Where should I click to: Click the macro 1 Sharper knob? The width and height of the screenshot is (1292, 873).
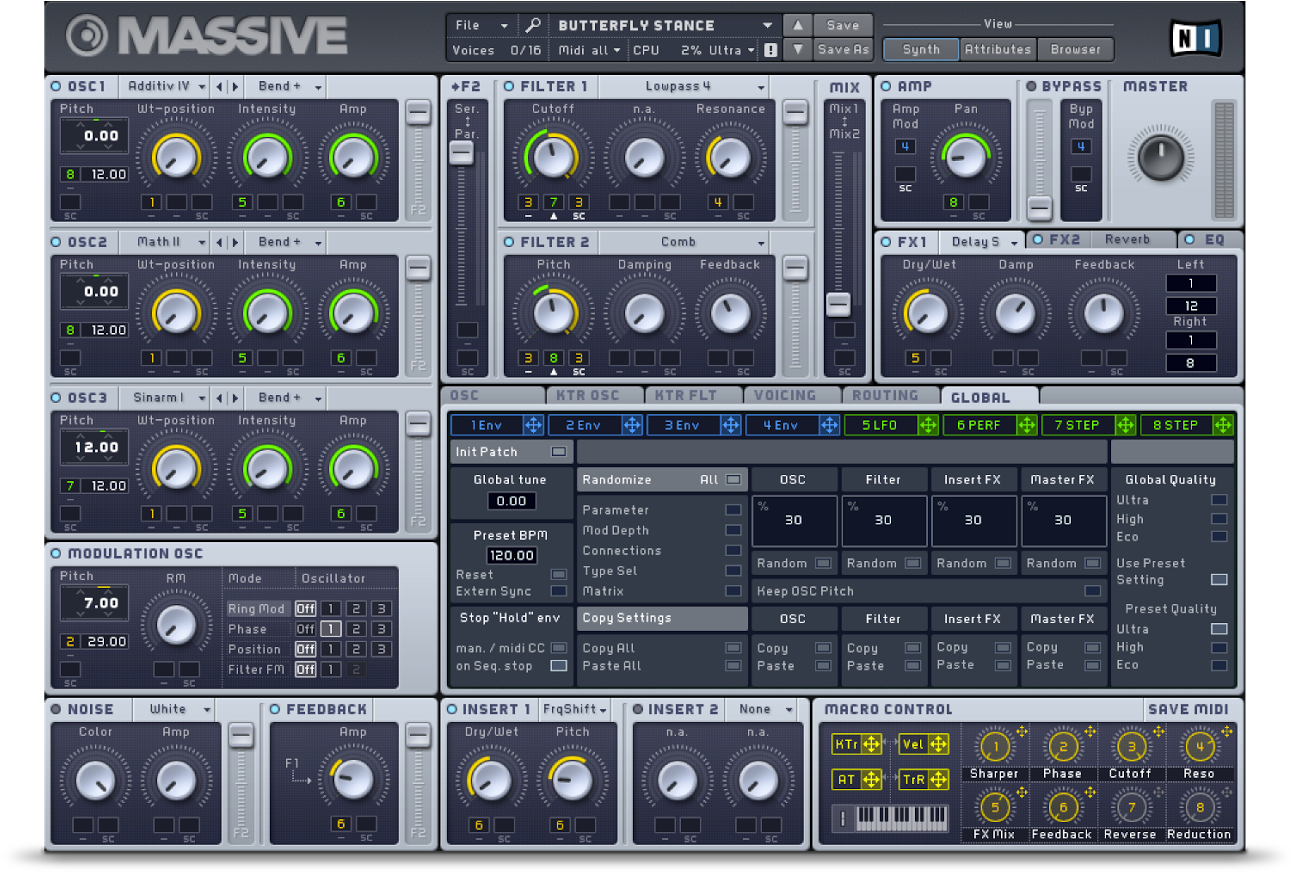pos(994,747)
